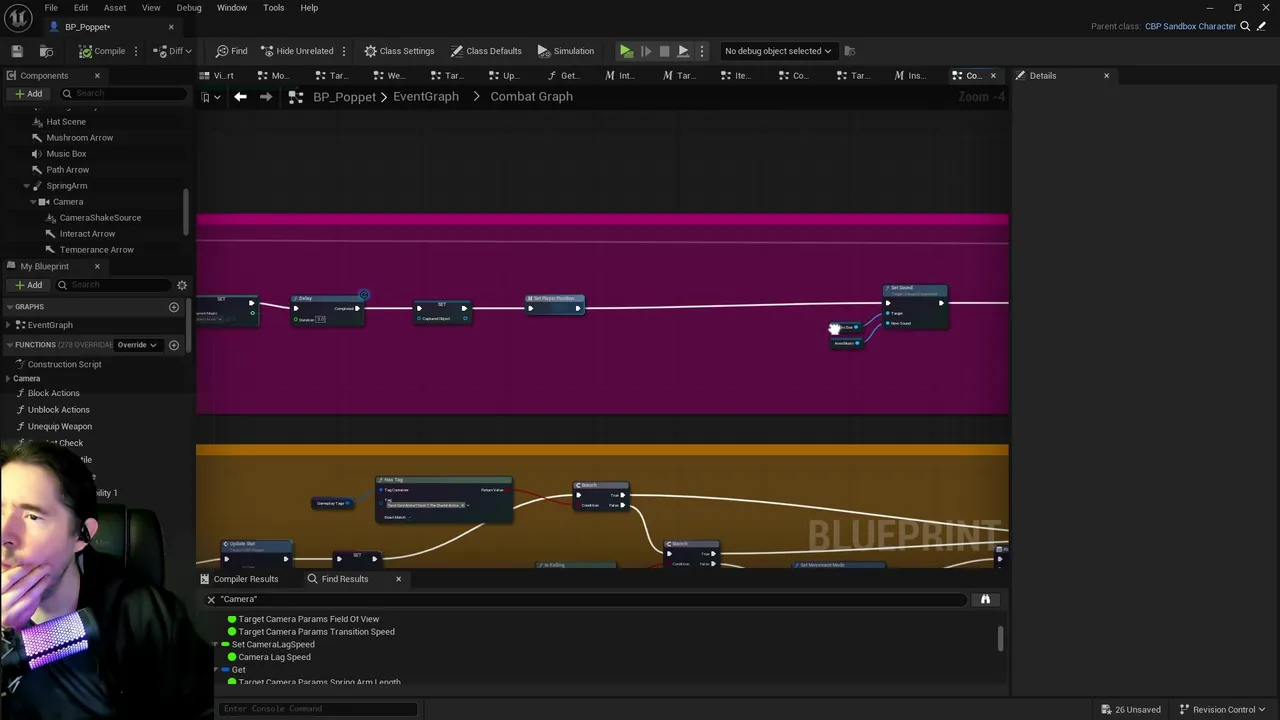
Task: Select the Interact Arrow component
Action: (x=87, y=234)
